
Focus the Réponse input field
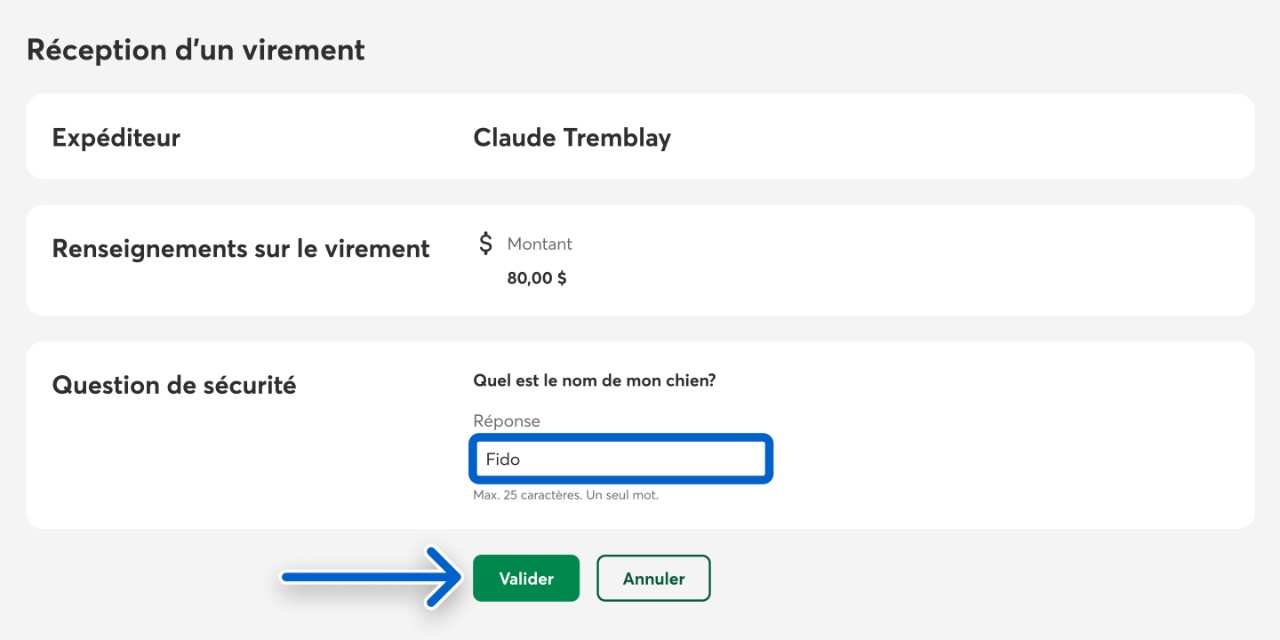(x=640, y=459)
